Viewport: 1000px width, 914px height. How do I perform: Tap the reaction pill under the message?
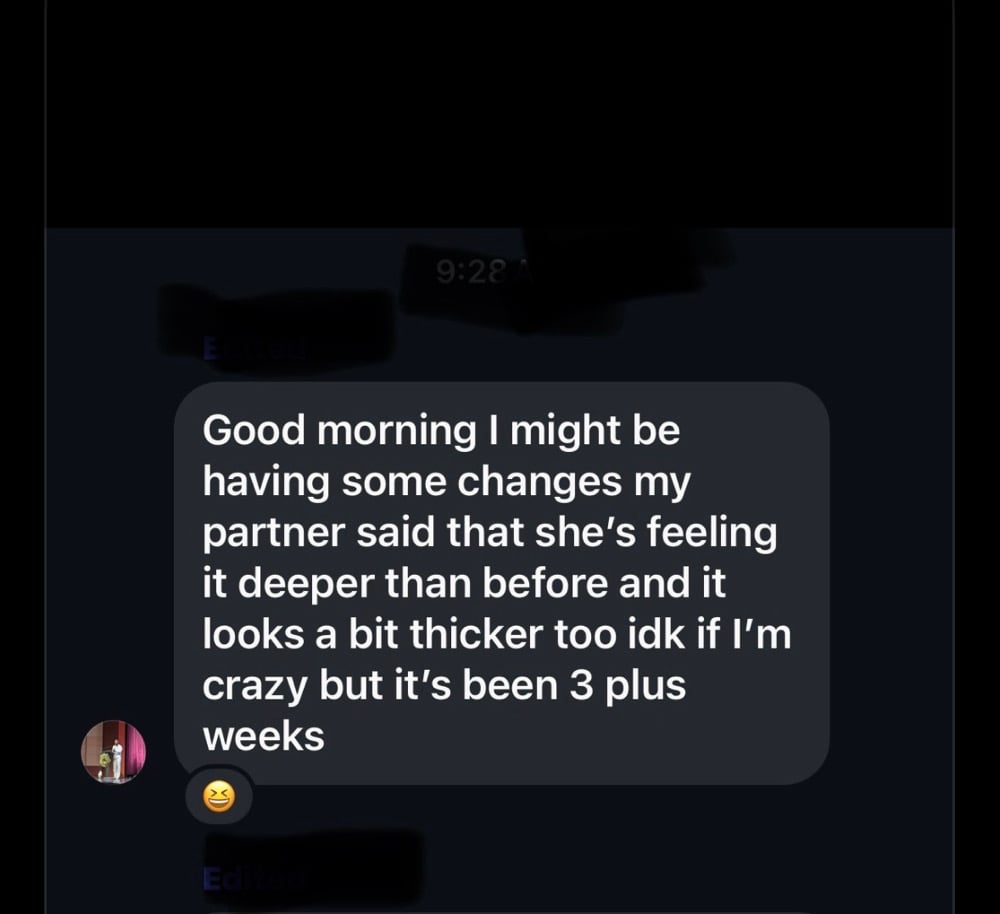tap(219, 797)
